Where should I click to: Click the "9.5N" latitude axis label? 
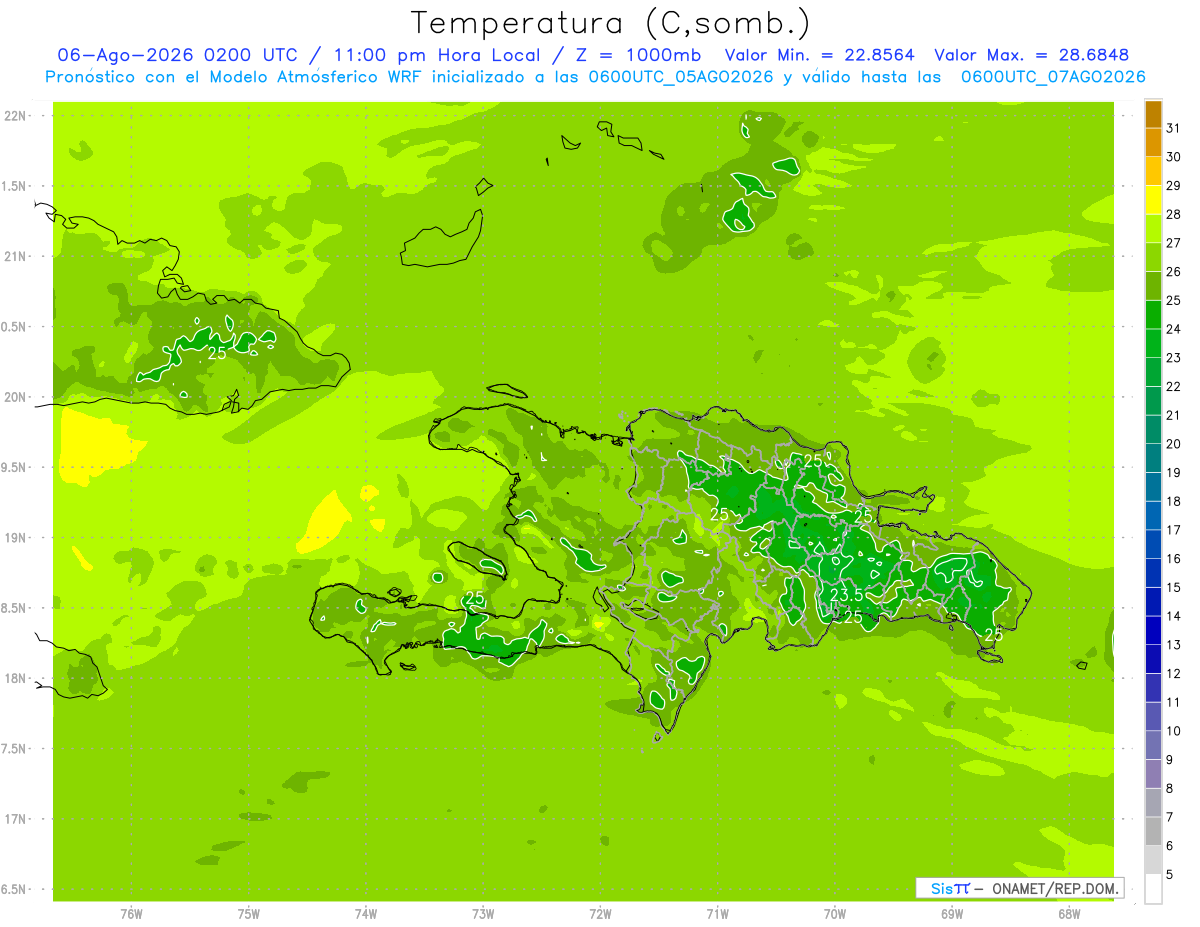point(14,467)
